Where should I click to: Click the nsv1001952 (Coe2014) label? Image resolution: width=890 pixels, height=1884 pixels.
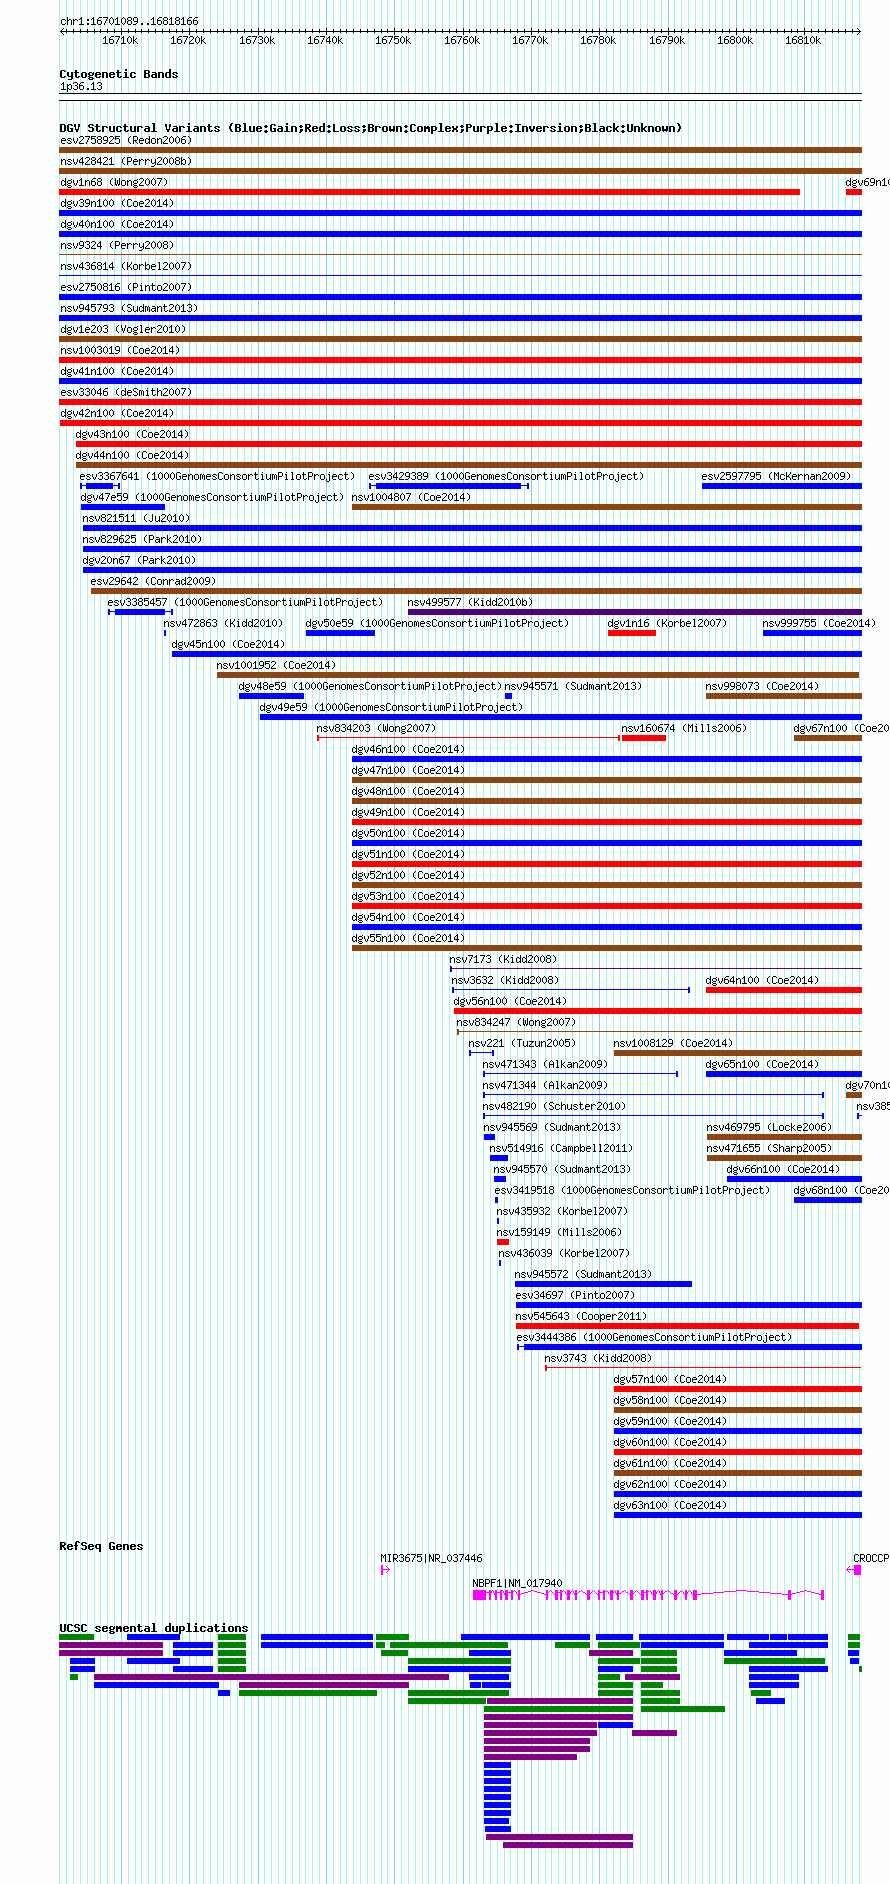(276, 665)
